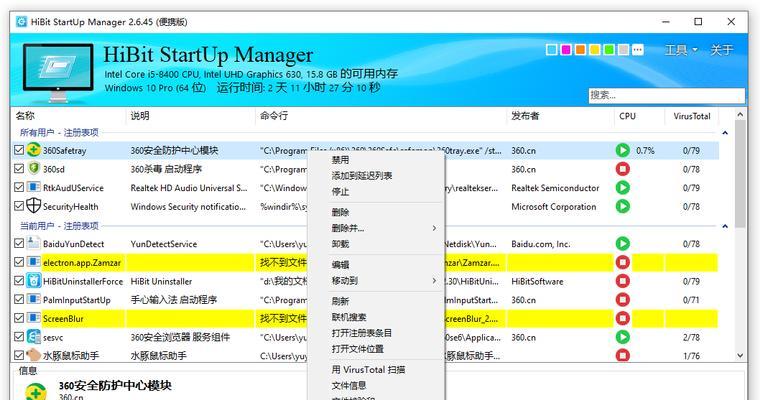Click the title bar application icon
The height and width of the screenshot is (400, 760).
(21, 22)
